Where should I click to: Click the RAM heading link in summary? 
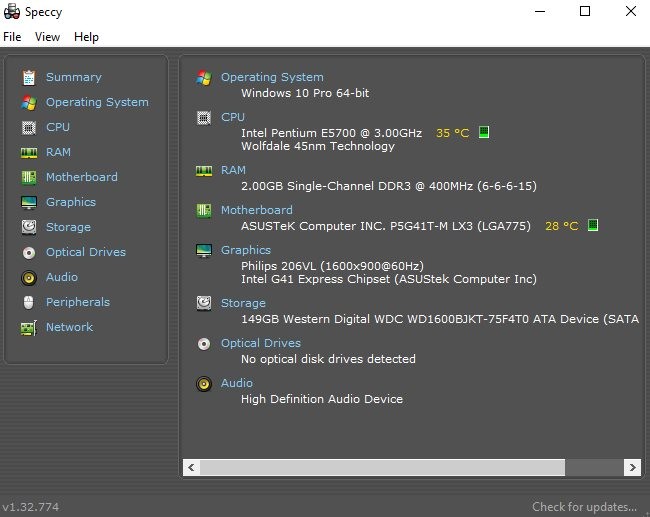[x=233, y=170]
